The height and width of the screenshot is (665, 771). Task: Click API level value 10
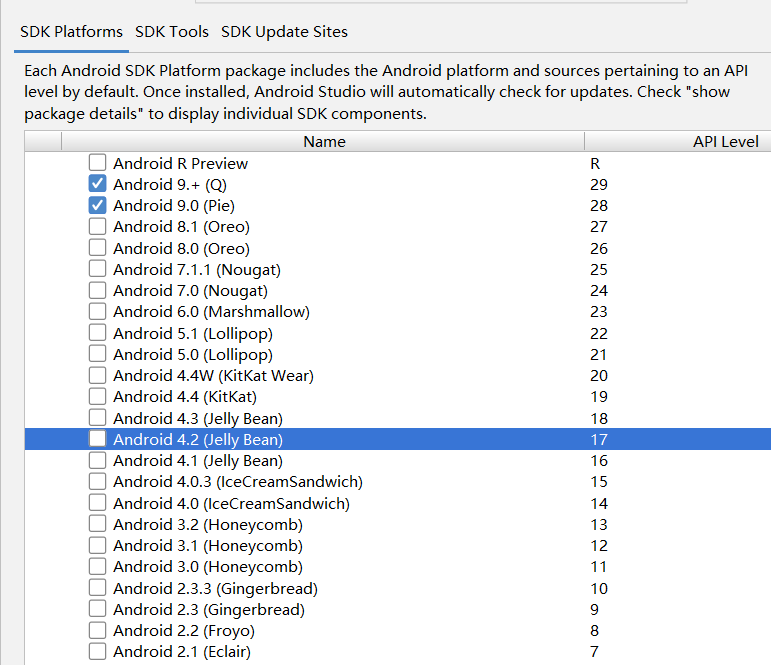(x=599, y=589)
